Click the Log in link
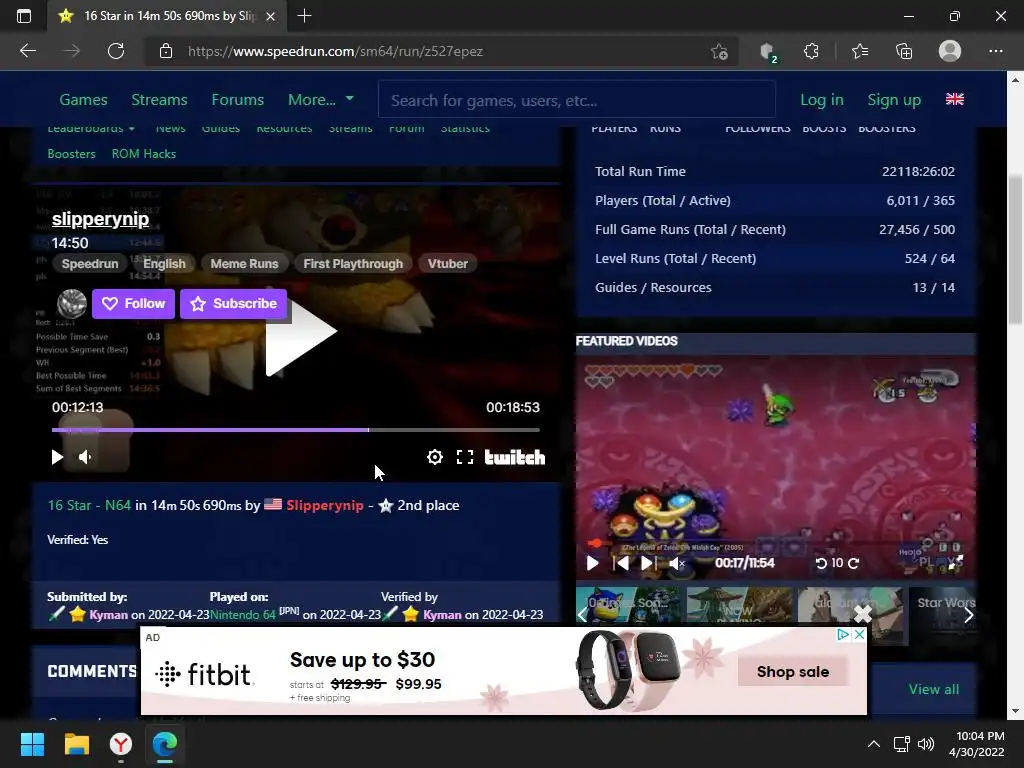Screen dimensions: 1024x768 pos(822,100)
